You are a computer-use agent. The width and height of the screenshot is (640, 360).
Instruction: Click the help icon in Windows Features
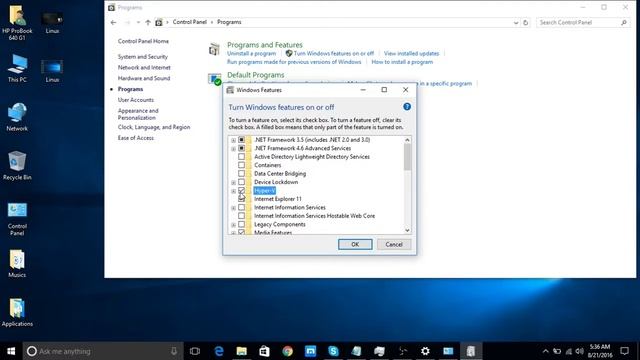click(x=407, y=107)
